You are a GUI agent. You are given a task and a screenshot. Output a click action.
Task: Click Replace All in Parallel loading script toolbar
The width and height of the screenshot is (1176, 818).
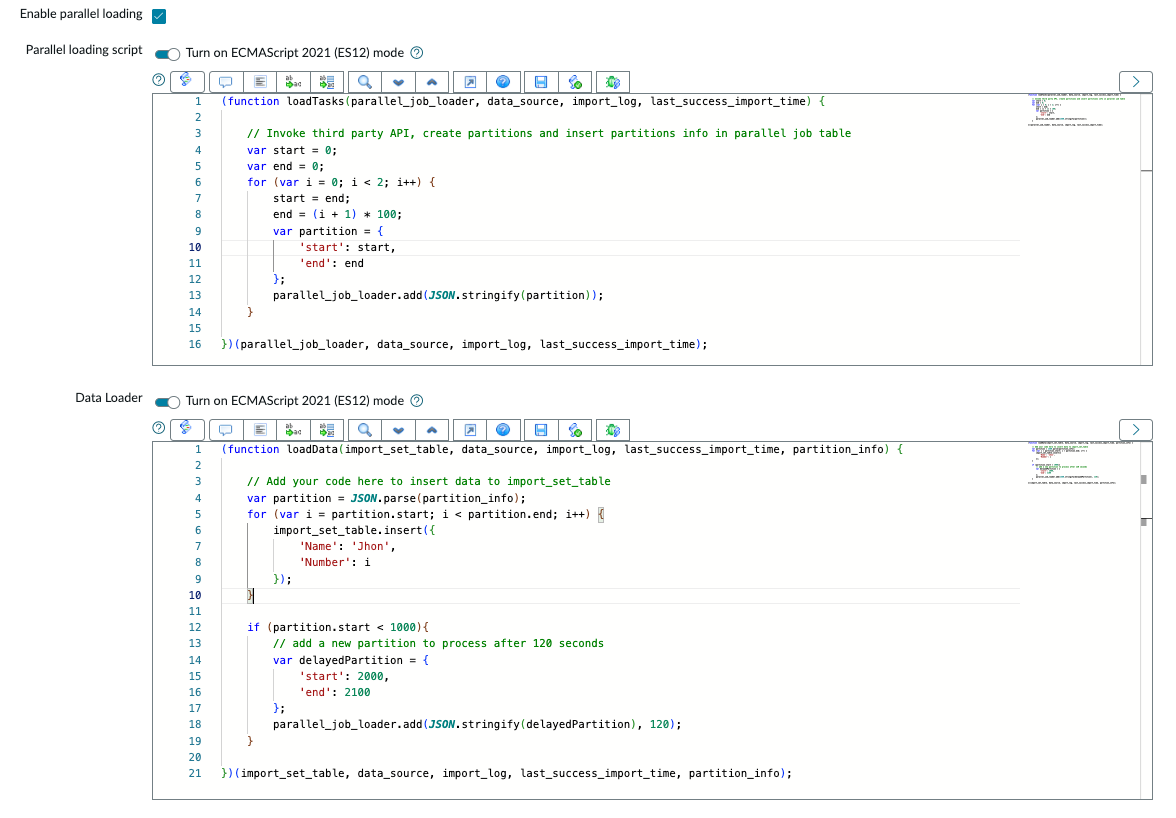tap(327, 82)
